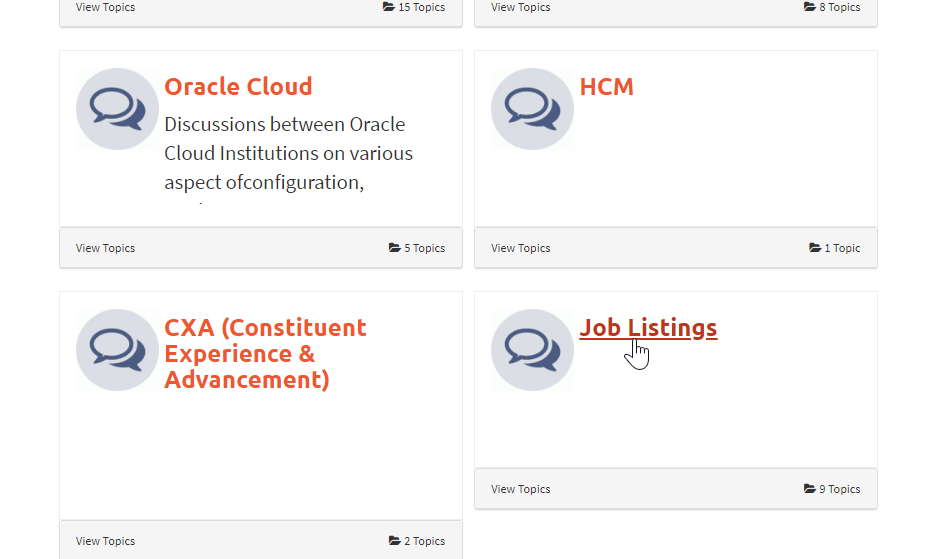Open the Oracle Cloud forum title

tap(238, 87)
